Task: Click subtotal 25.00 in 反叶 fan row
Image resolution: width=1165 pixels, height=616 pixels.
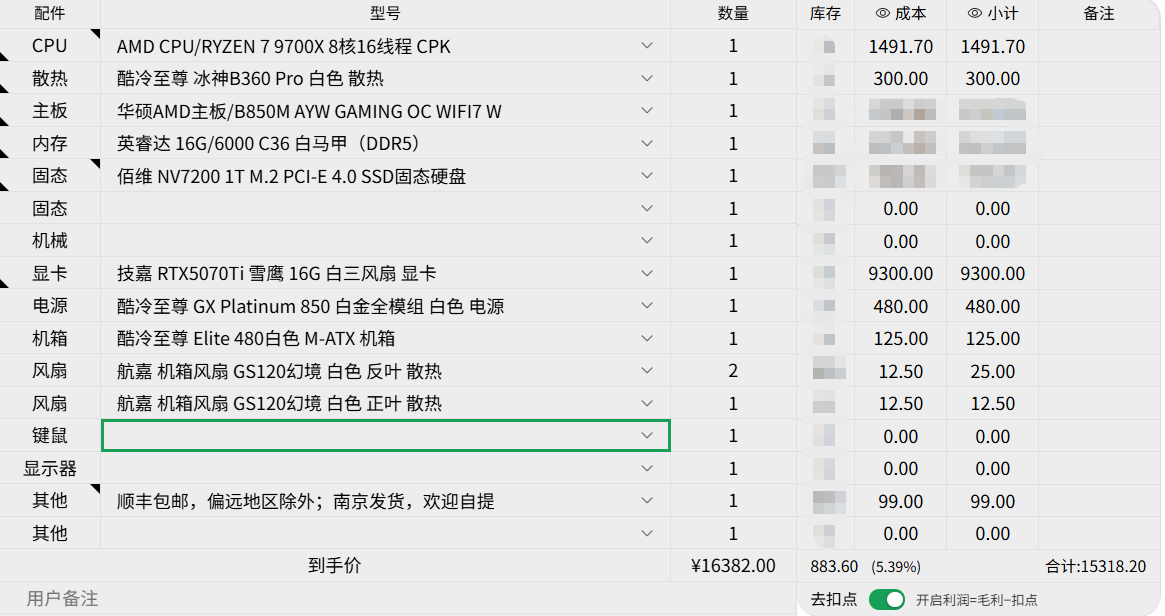Action: coord(993,372)
